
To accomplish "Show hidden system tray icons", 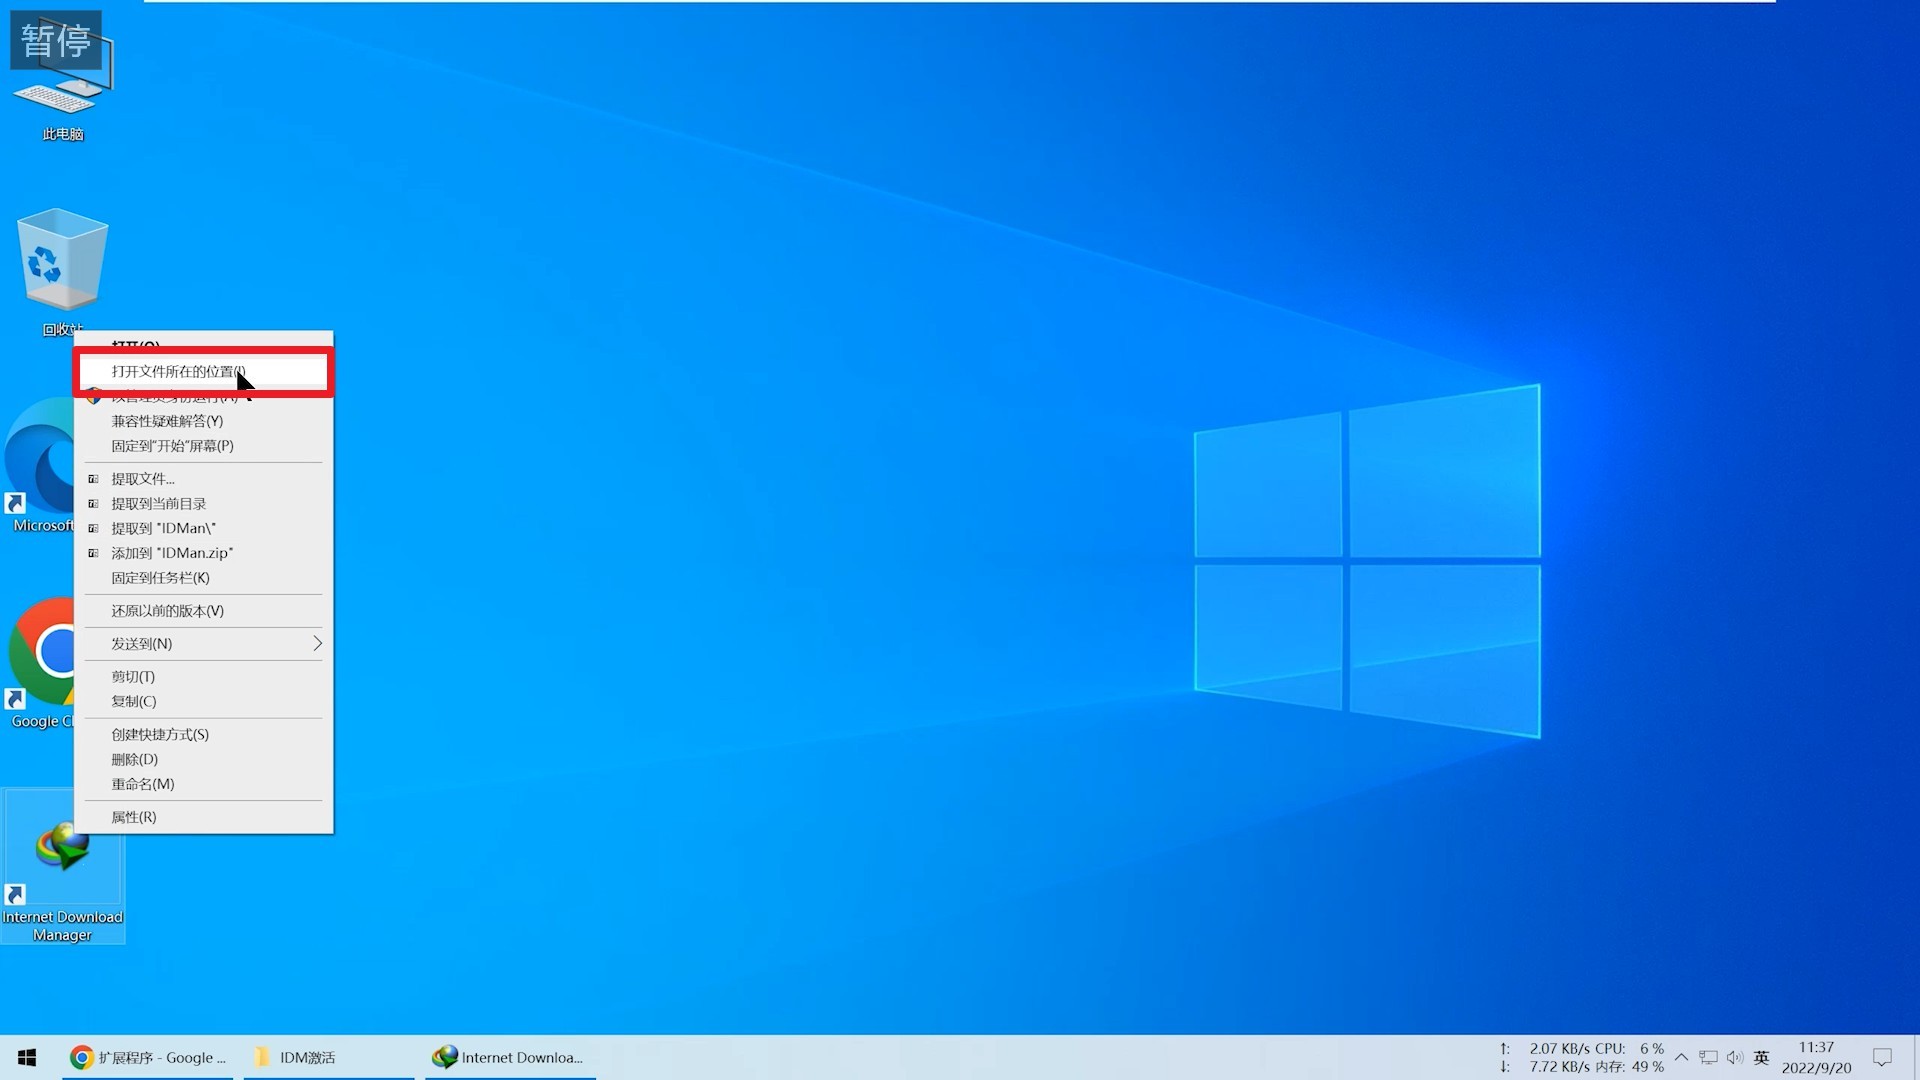I will coord(1681,1057).
